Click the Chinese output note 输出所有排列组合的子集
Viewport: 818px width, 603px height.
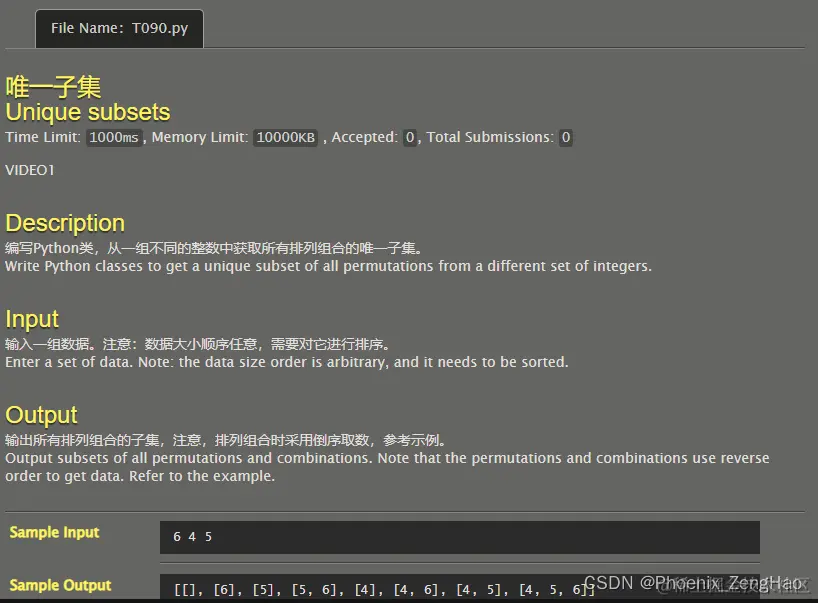point(225,440)
